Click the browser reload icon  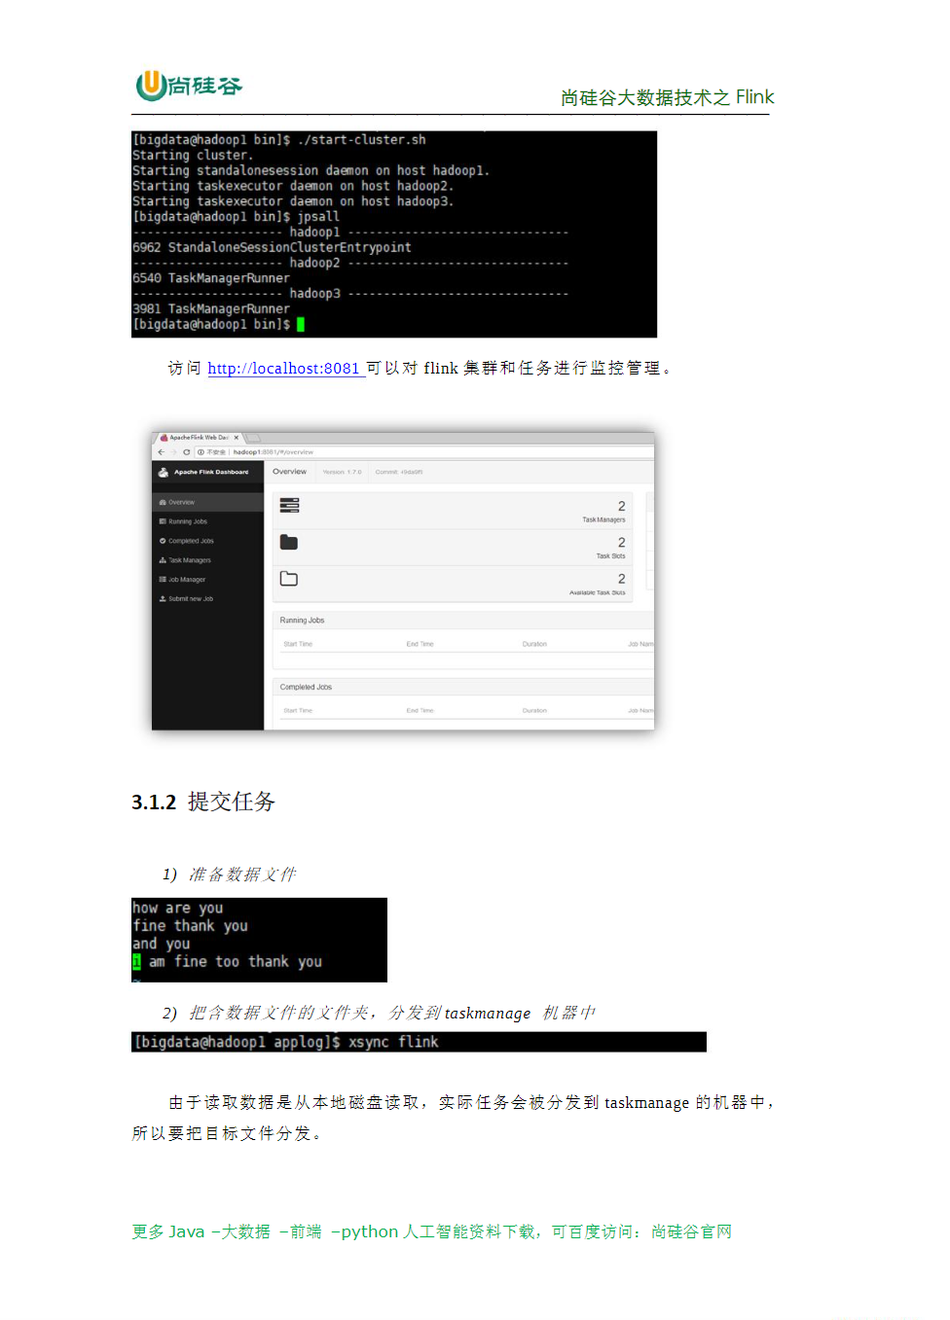(186, 452)
